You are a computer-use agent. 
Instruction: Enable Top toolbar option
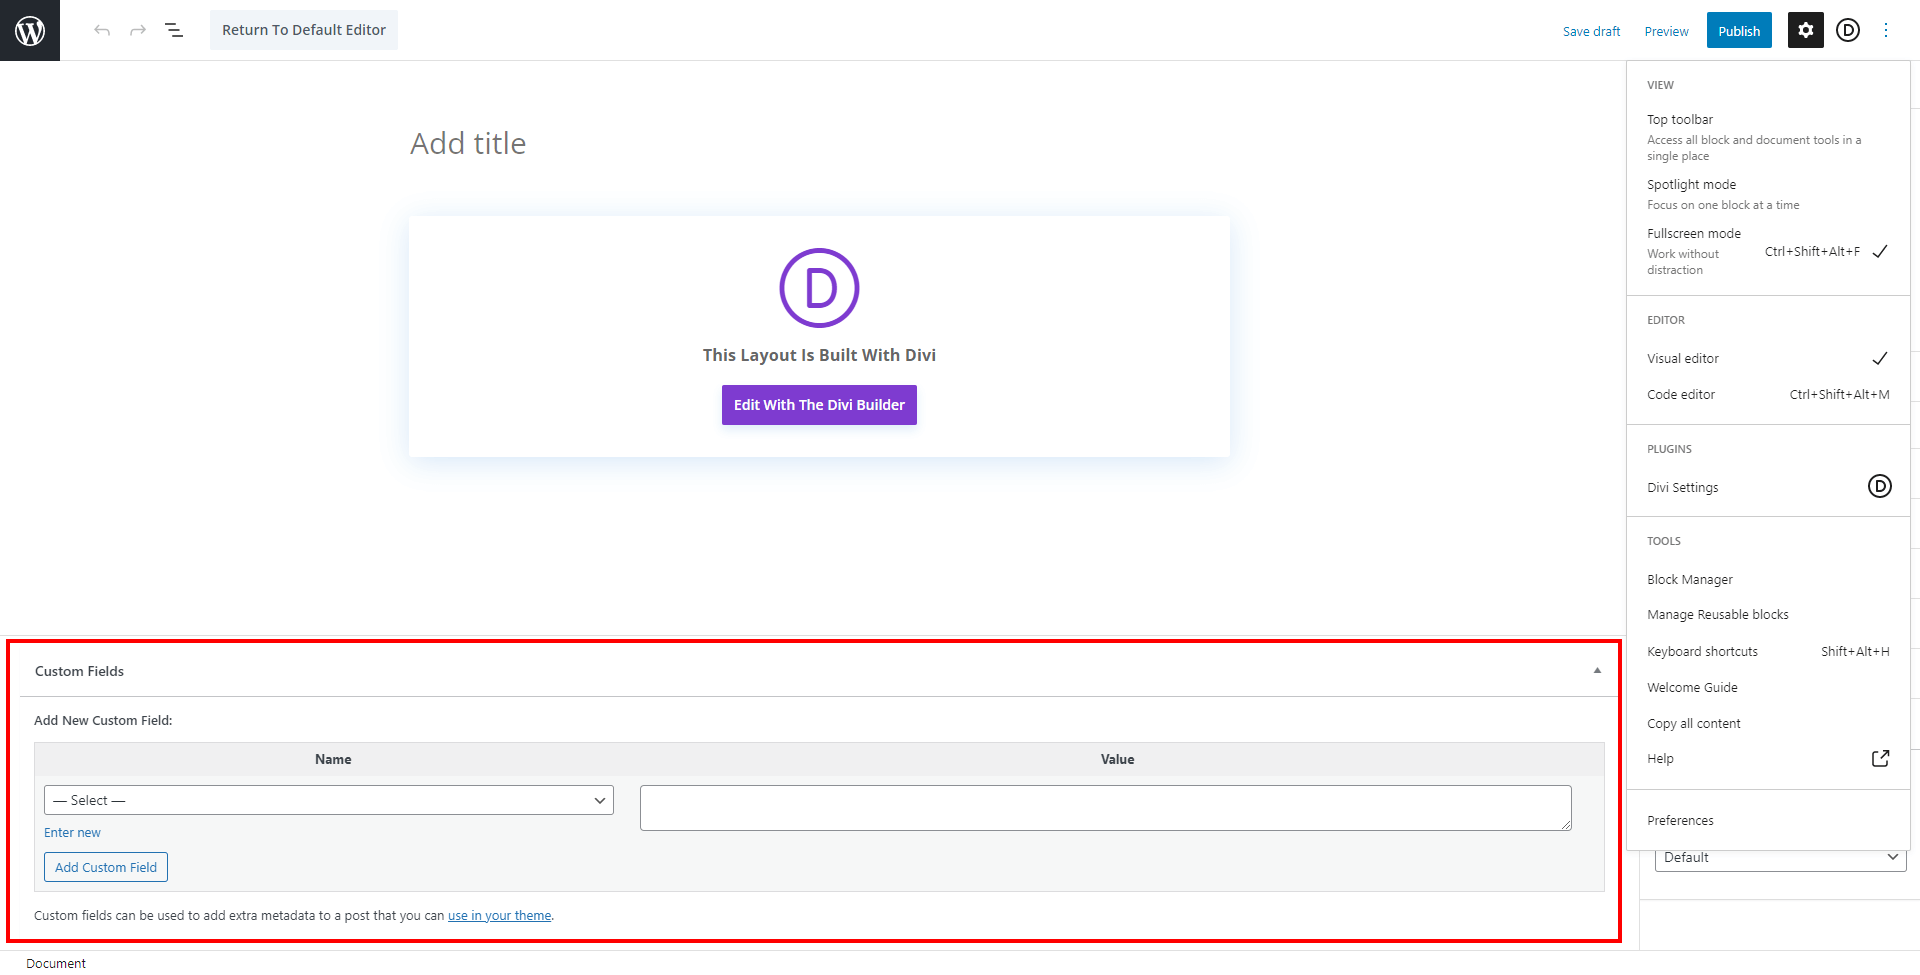(x=1768, y=137)
